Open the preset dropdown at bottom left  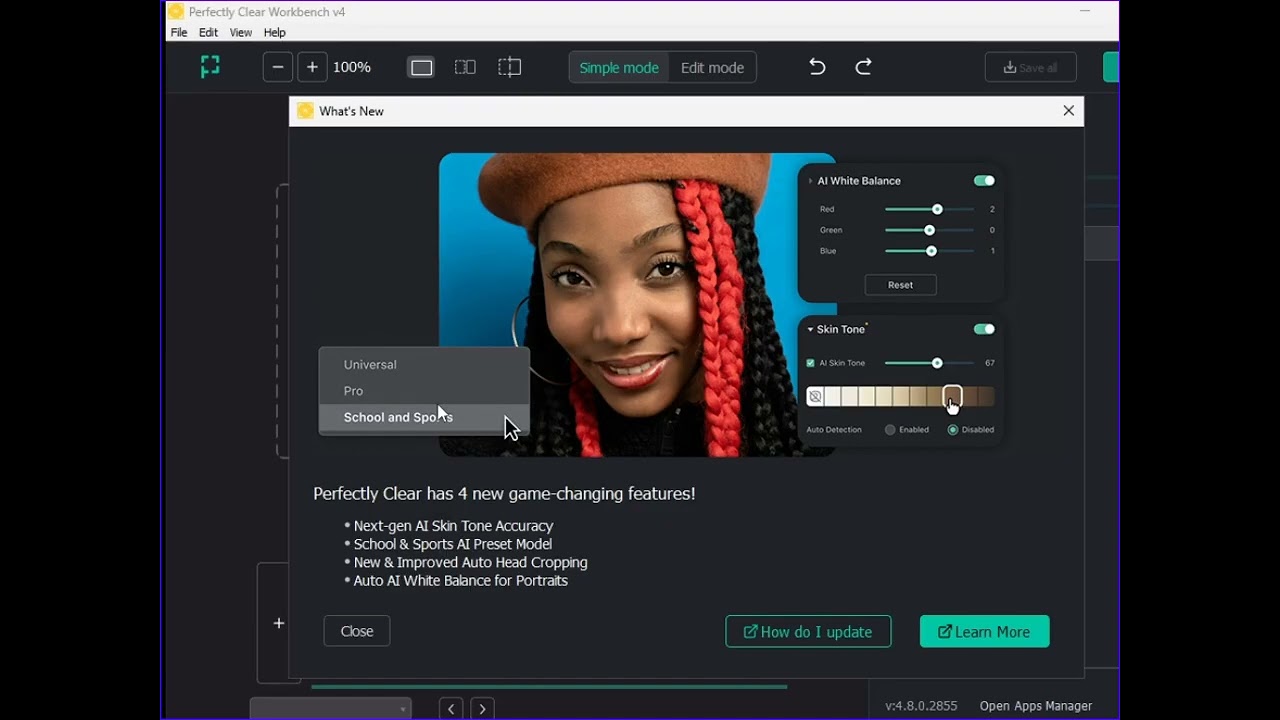[x=330, y=708]
